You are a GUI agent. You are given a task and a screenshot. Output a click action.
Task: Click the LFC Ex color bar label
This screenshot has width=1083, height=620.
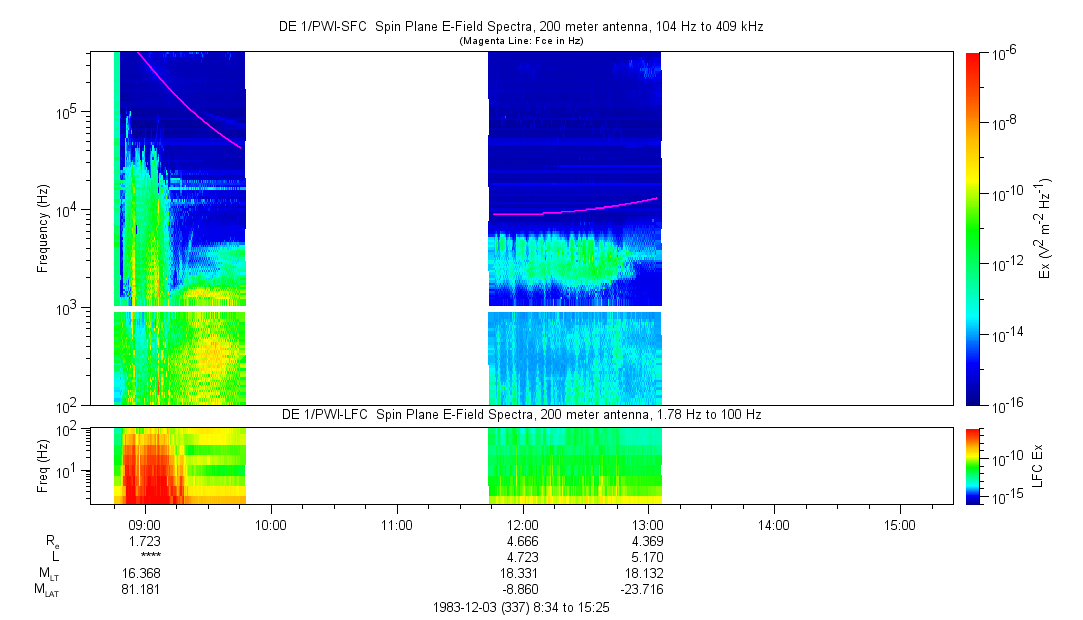1038,466
